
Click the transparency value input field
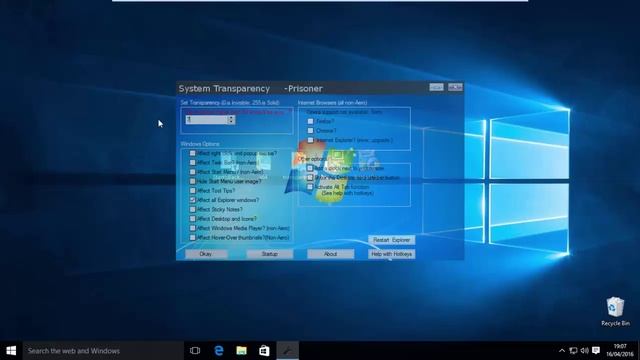[206, 120]
